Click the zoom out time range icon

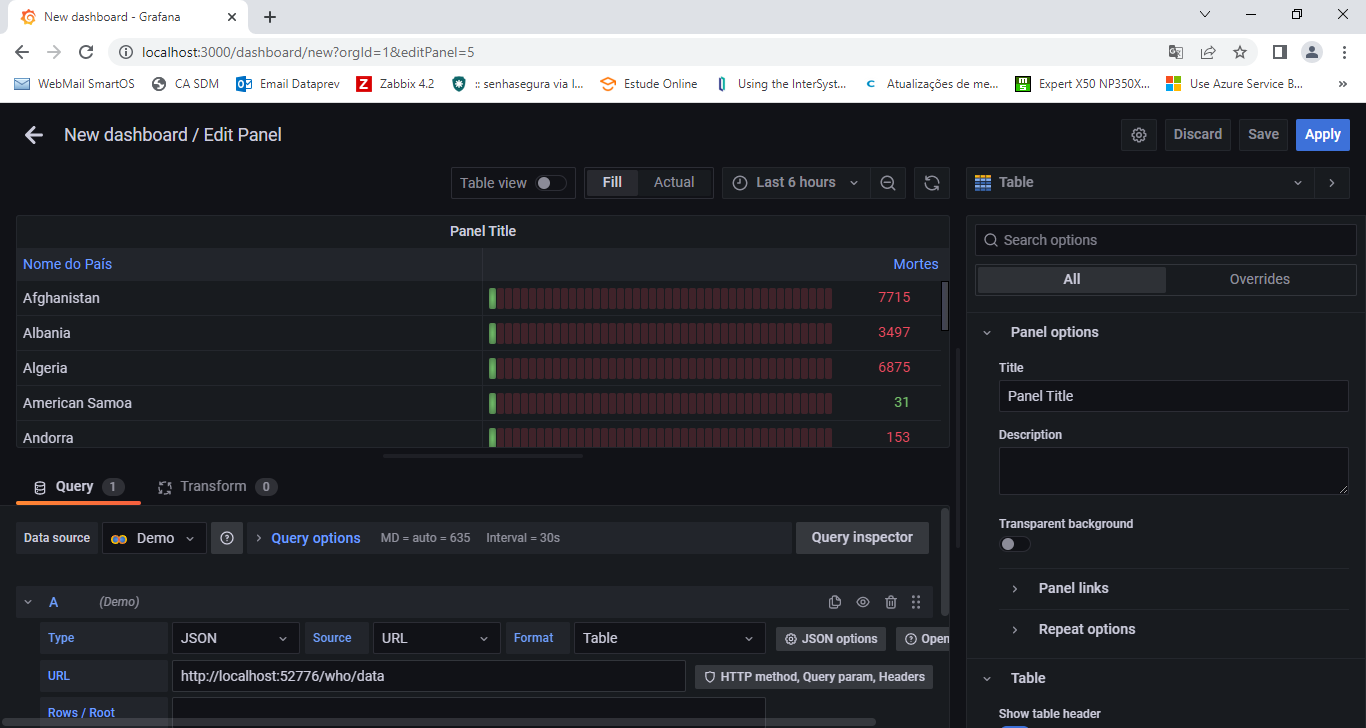pyautogui.click(x=887, y=183)
